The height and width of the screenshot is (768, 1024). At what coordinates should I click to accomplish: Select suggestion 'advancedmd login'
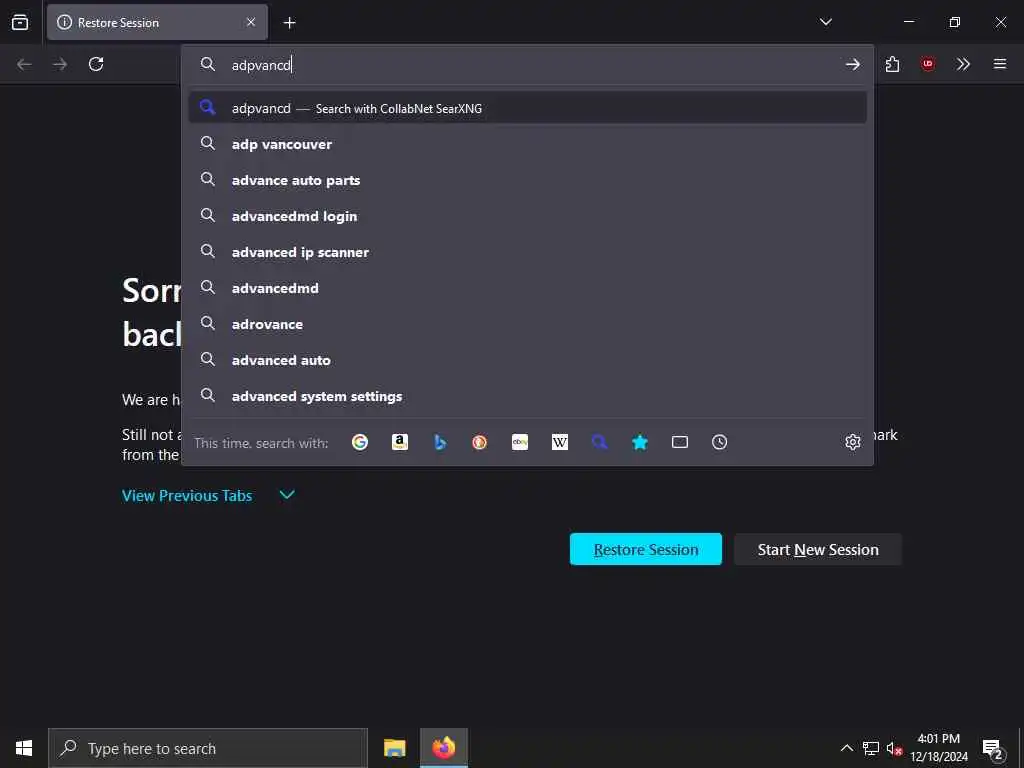tap(528, 216)
